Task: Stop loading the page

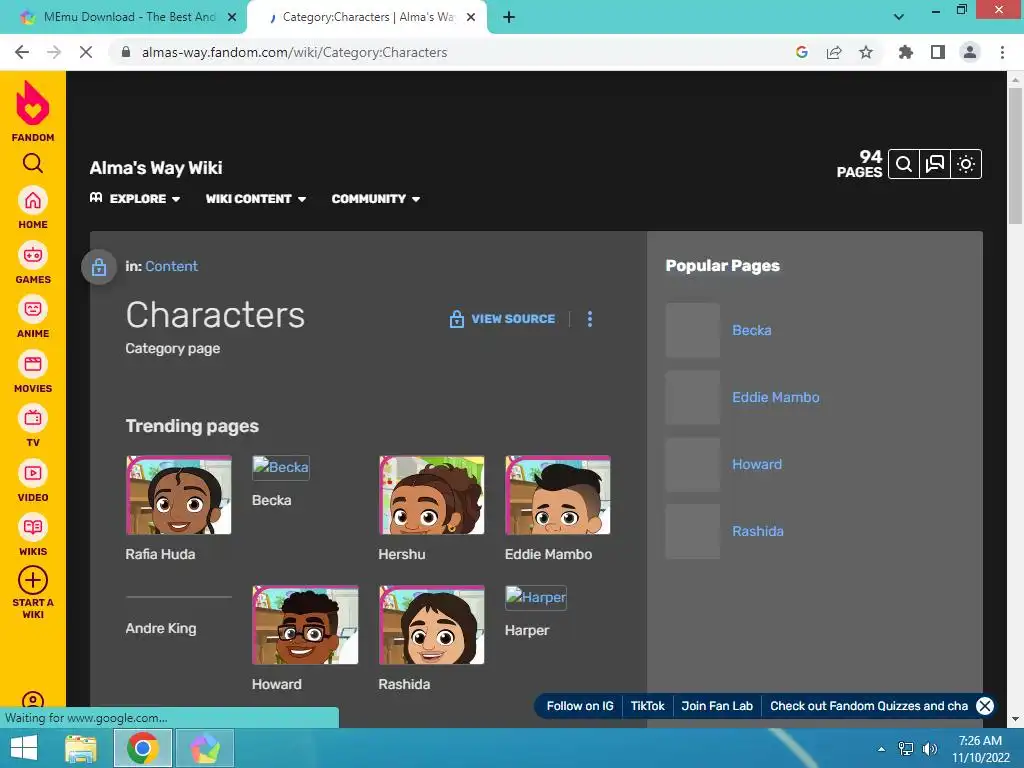Action: 86,52
